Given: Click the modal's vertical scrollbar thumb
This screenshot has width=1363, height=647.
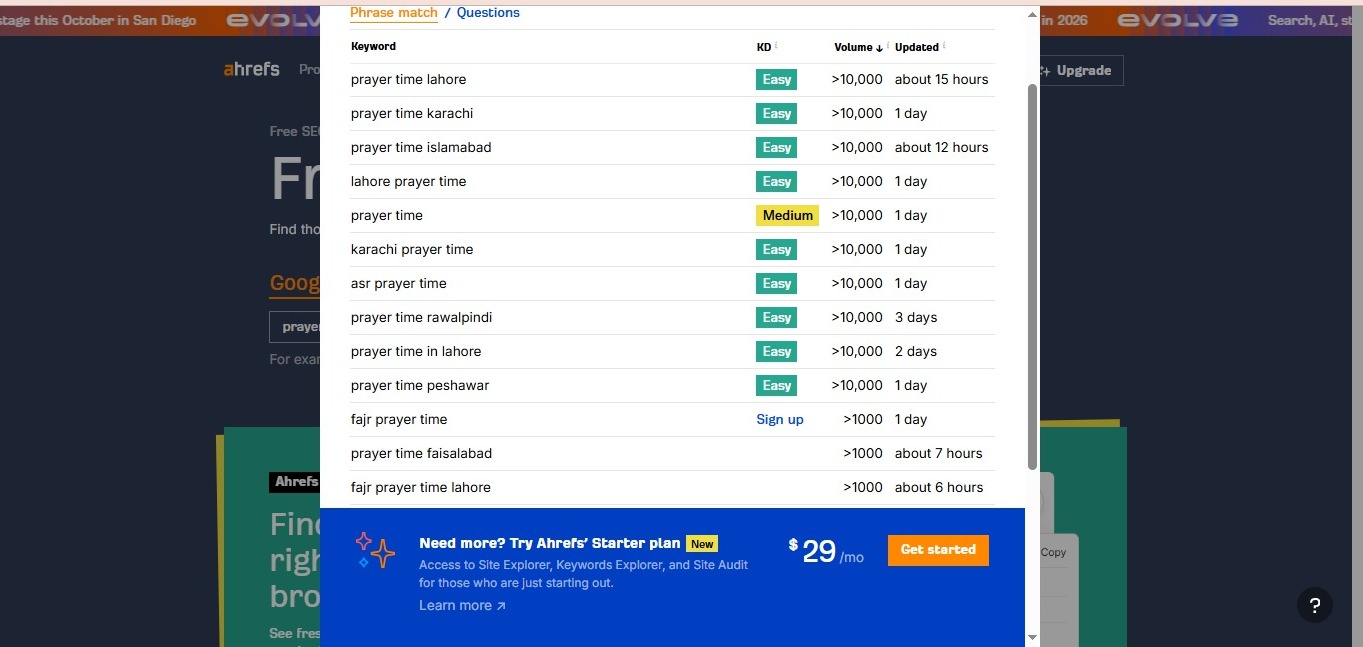Looking at the screenshot, I should 1032,275.
